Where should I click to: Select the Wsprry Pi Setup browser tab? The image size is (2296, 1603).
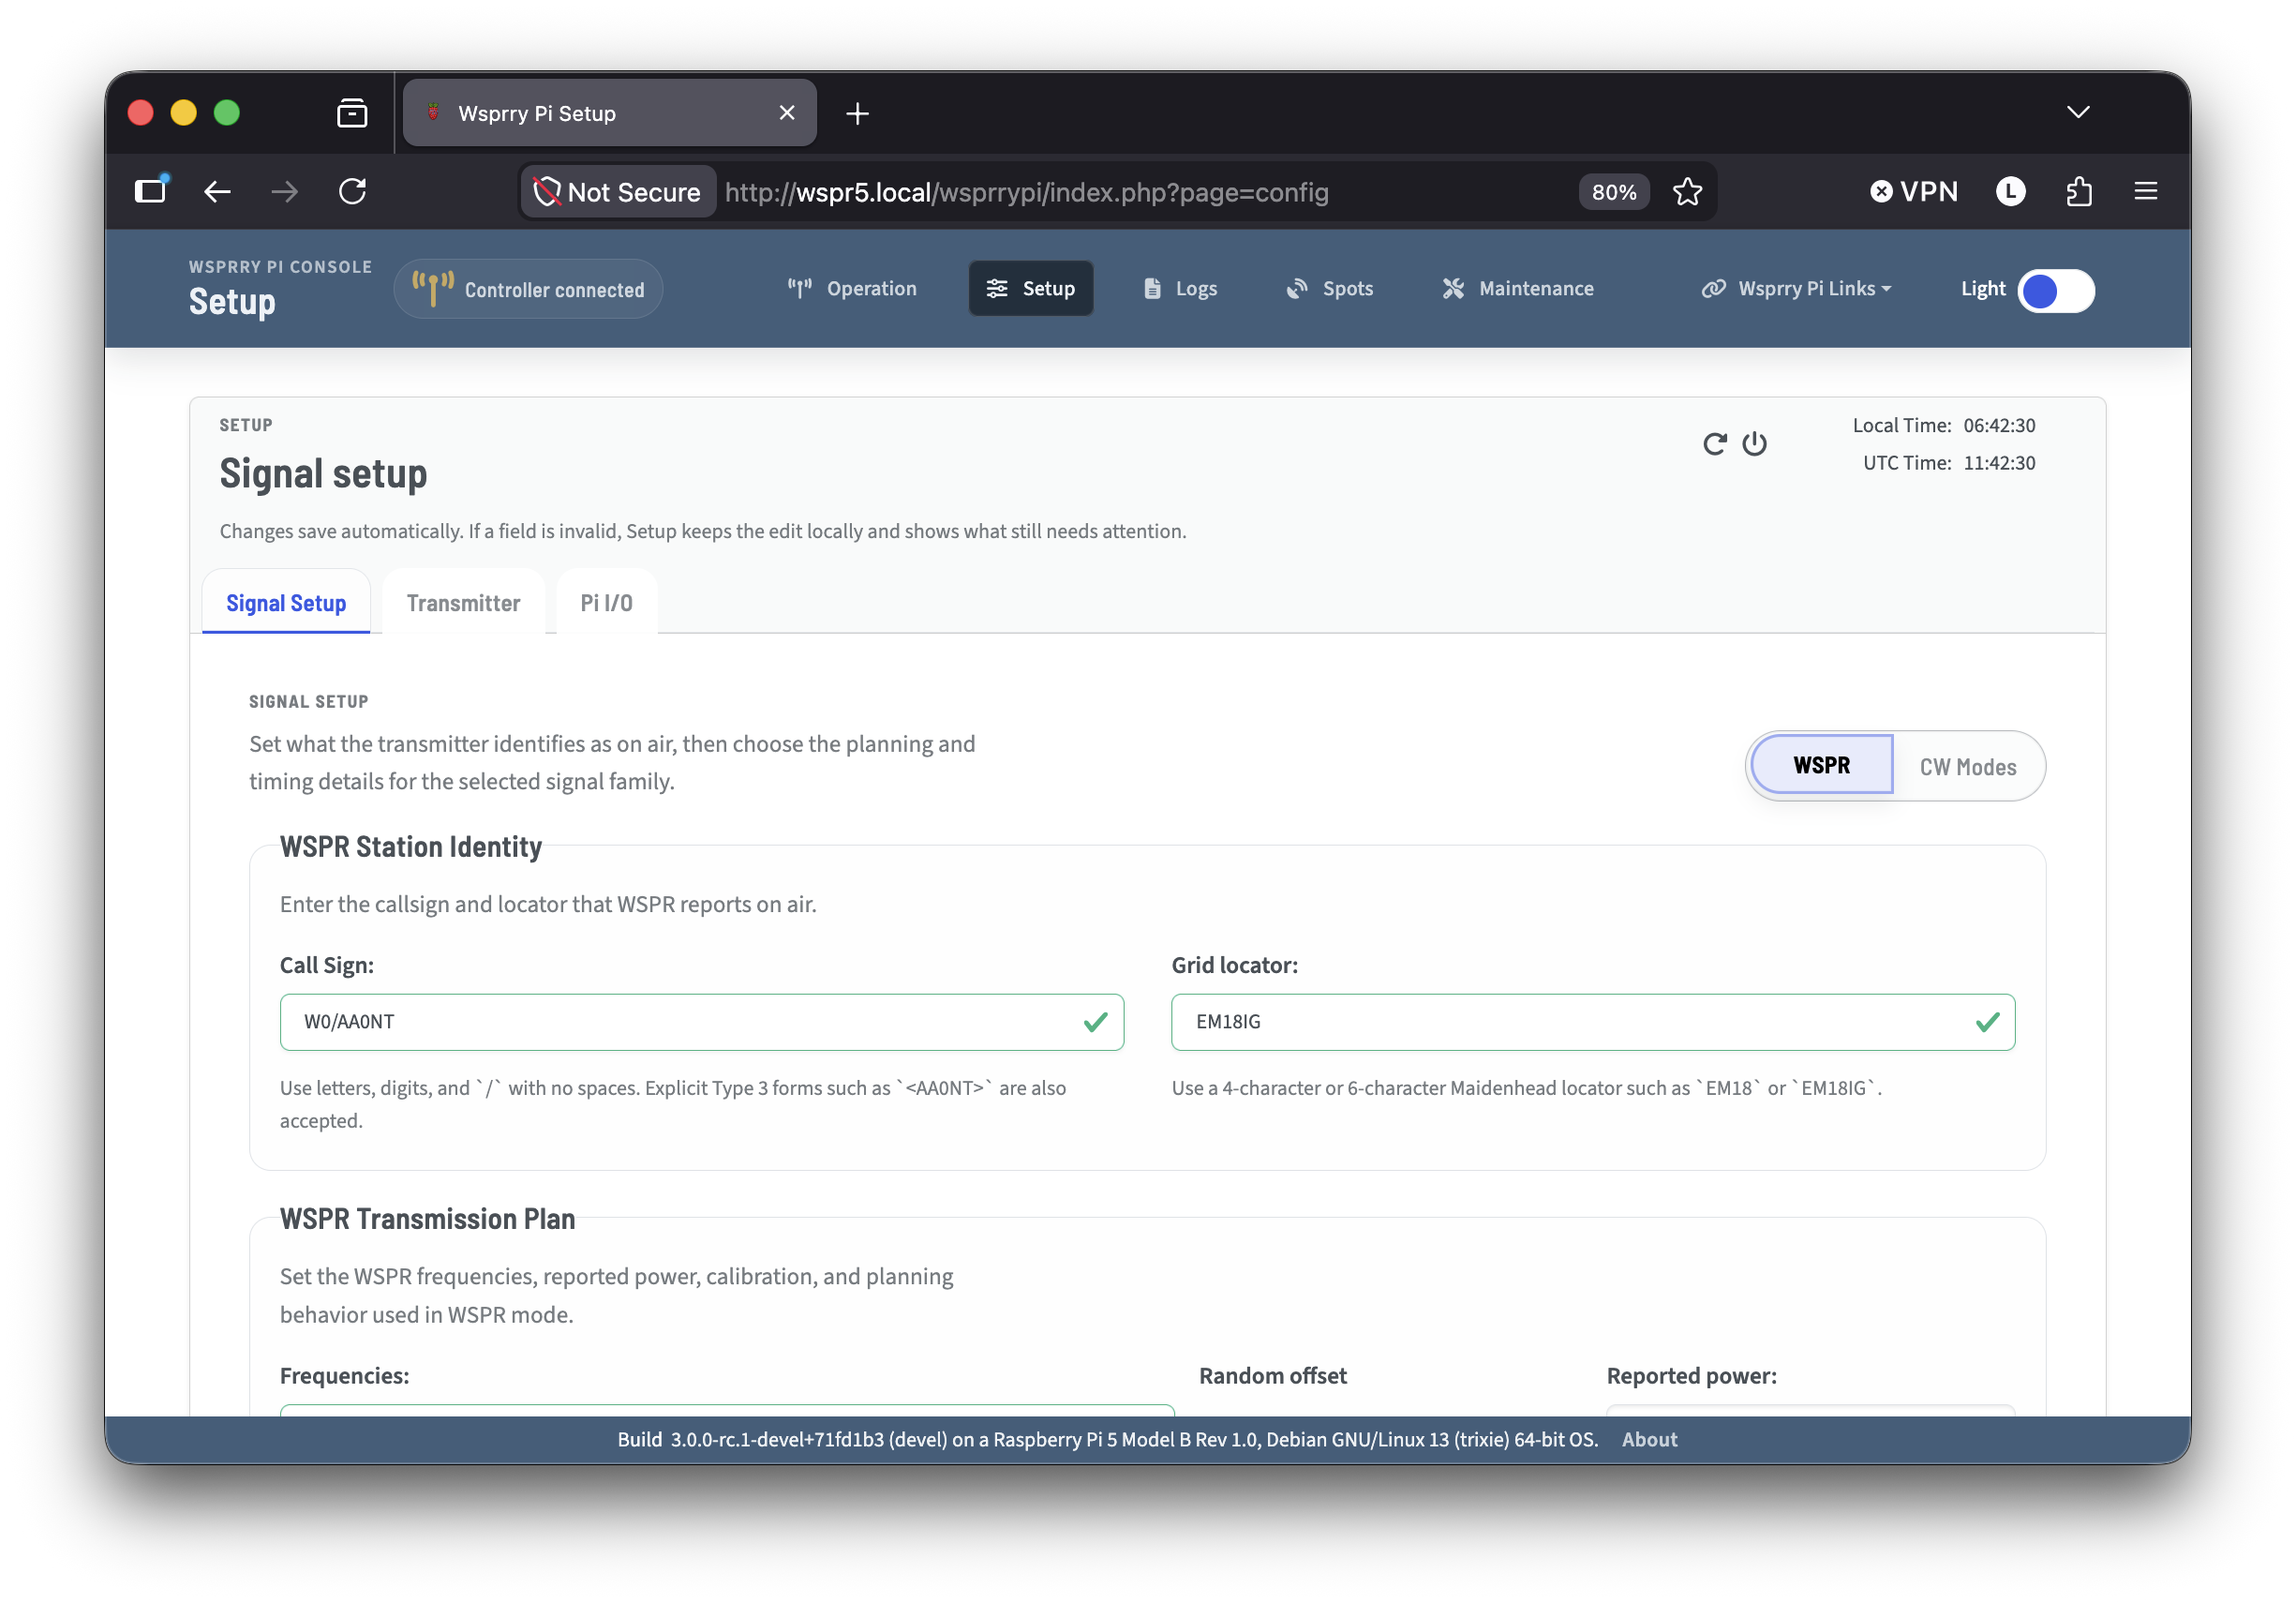(x=609, y=113)
